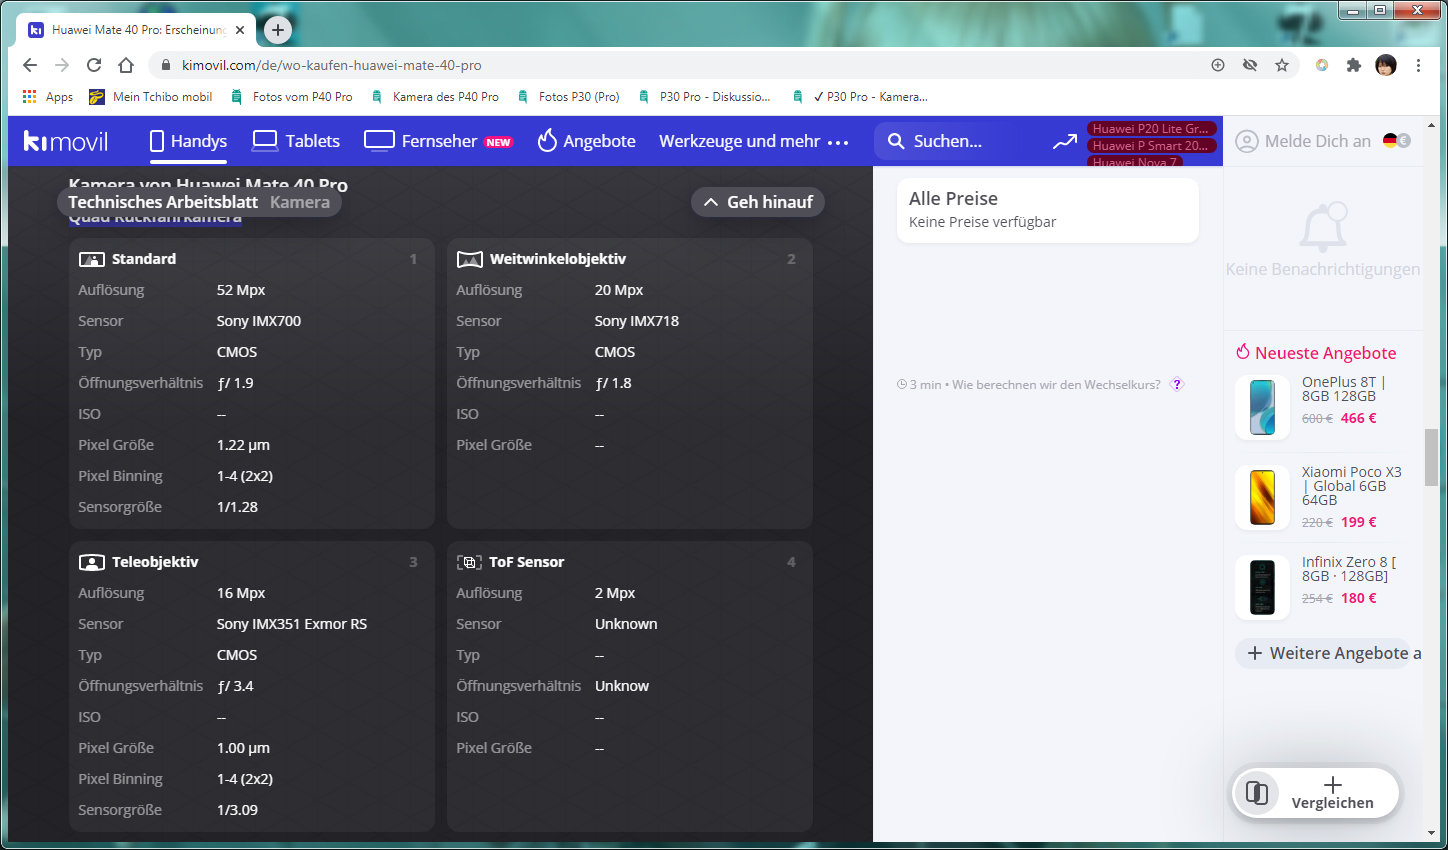The width and height of the screenshot is (1448, 850).
Task: Open trending Huawei P20 Lite link
Action: coord(1151,128)
